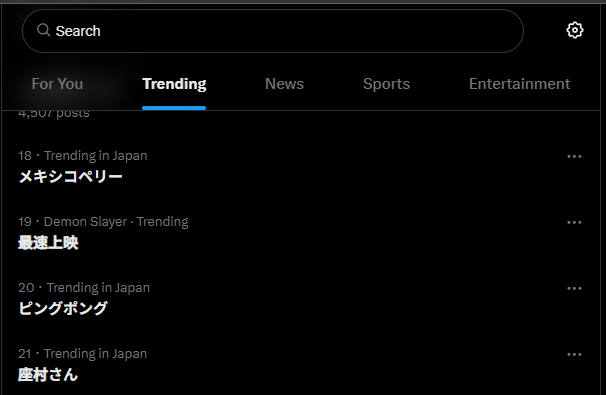Open the ピングポング trending topic

point(63,308)
